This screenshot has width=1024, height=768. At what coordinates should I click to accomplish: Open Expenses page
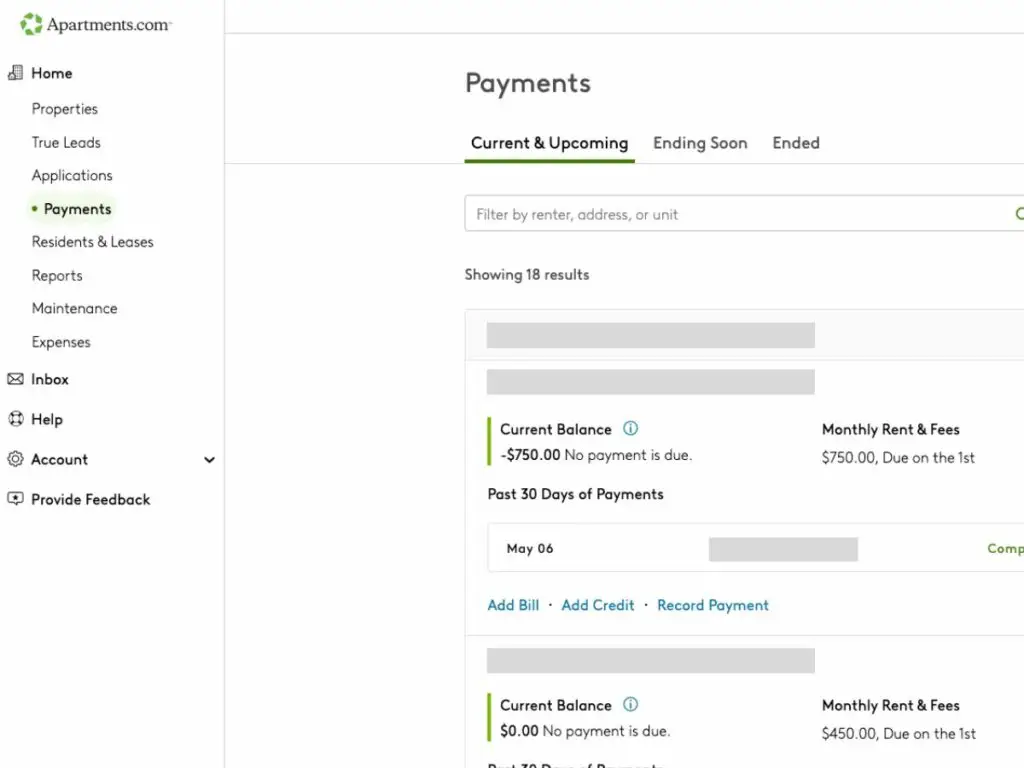[x=61, y=342]
